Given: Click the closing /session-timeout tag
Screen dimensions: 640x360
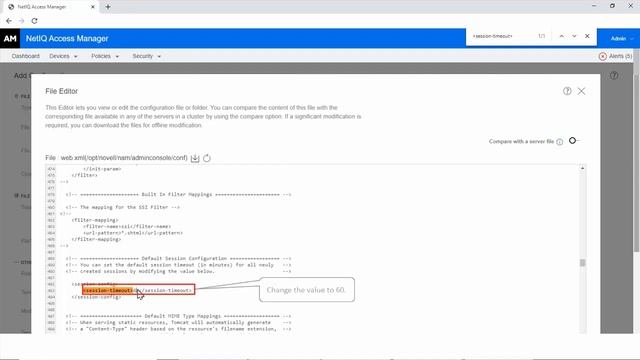Looking at the screenshot, I should 166,290.
